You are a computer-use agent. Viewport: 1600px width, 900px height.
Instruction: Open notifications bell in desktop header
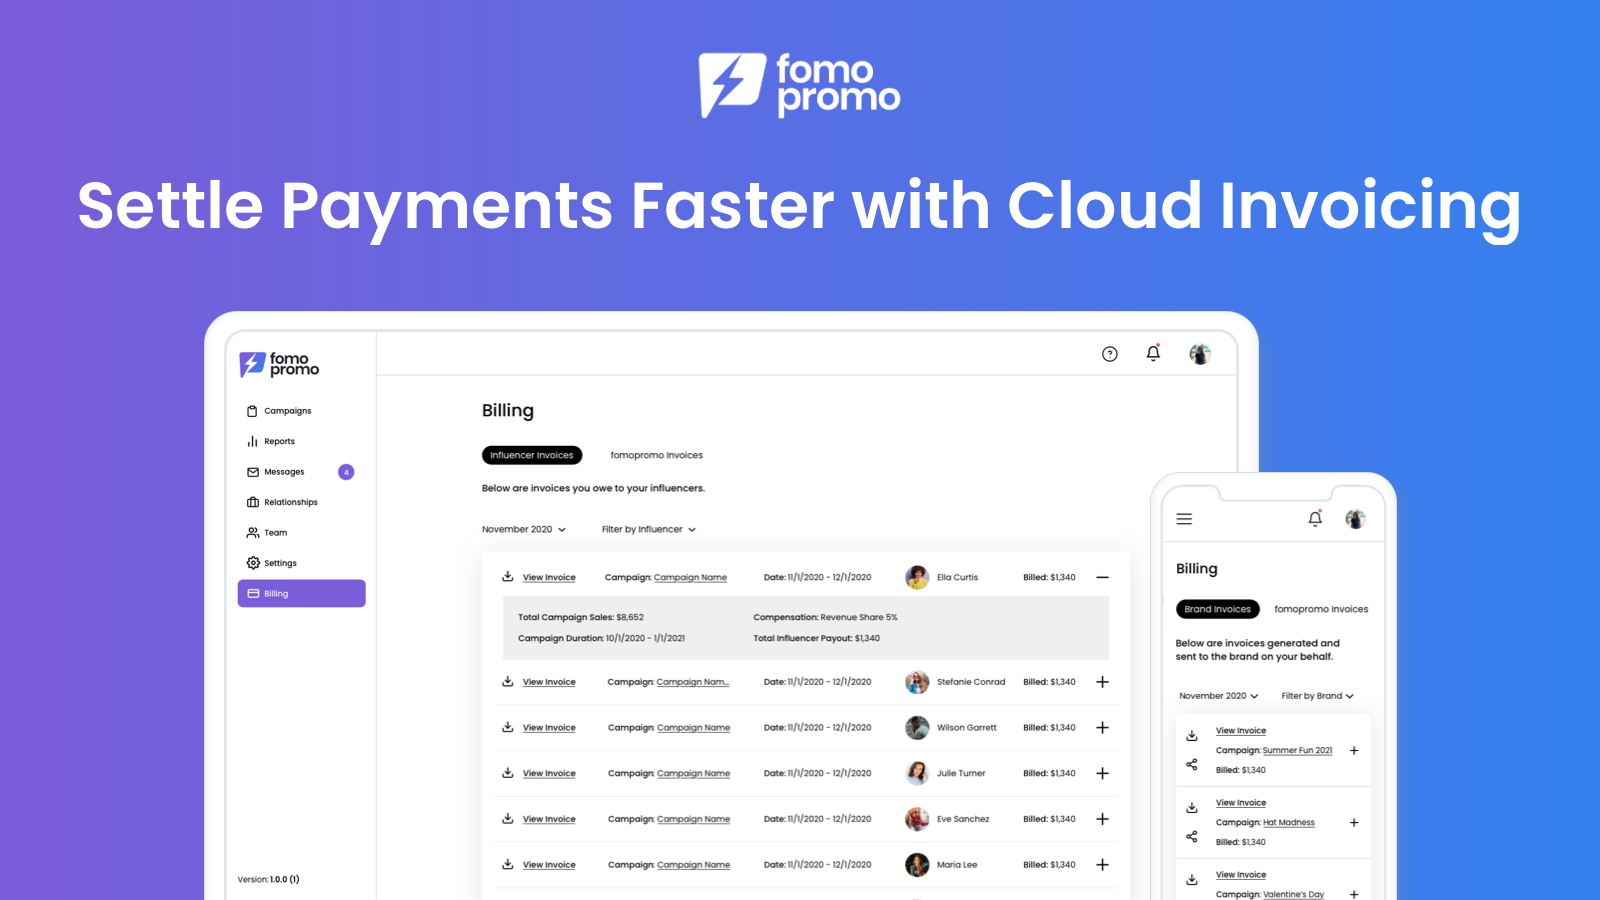1153,353
